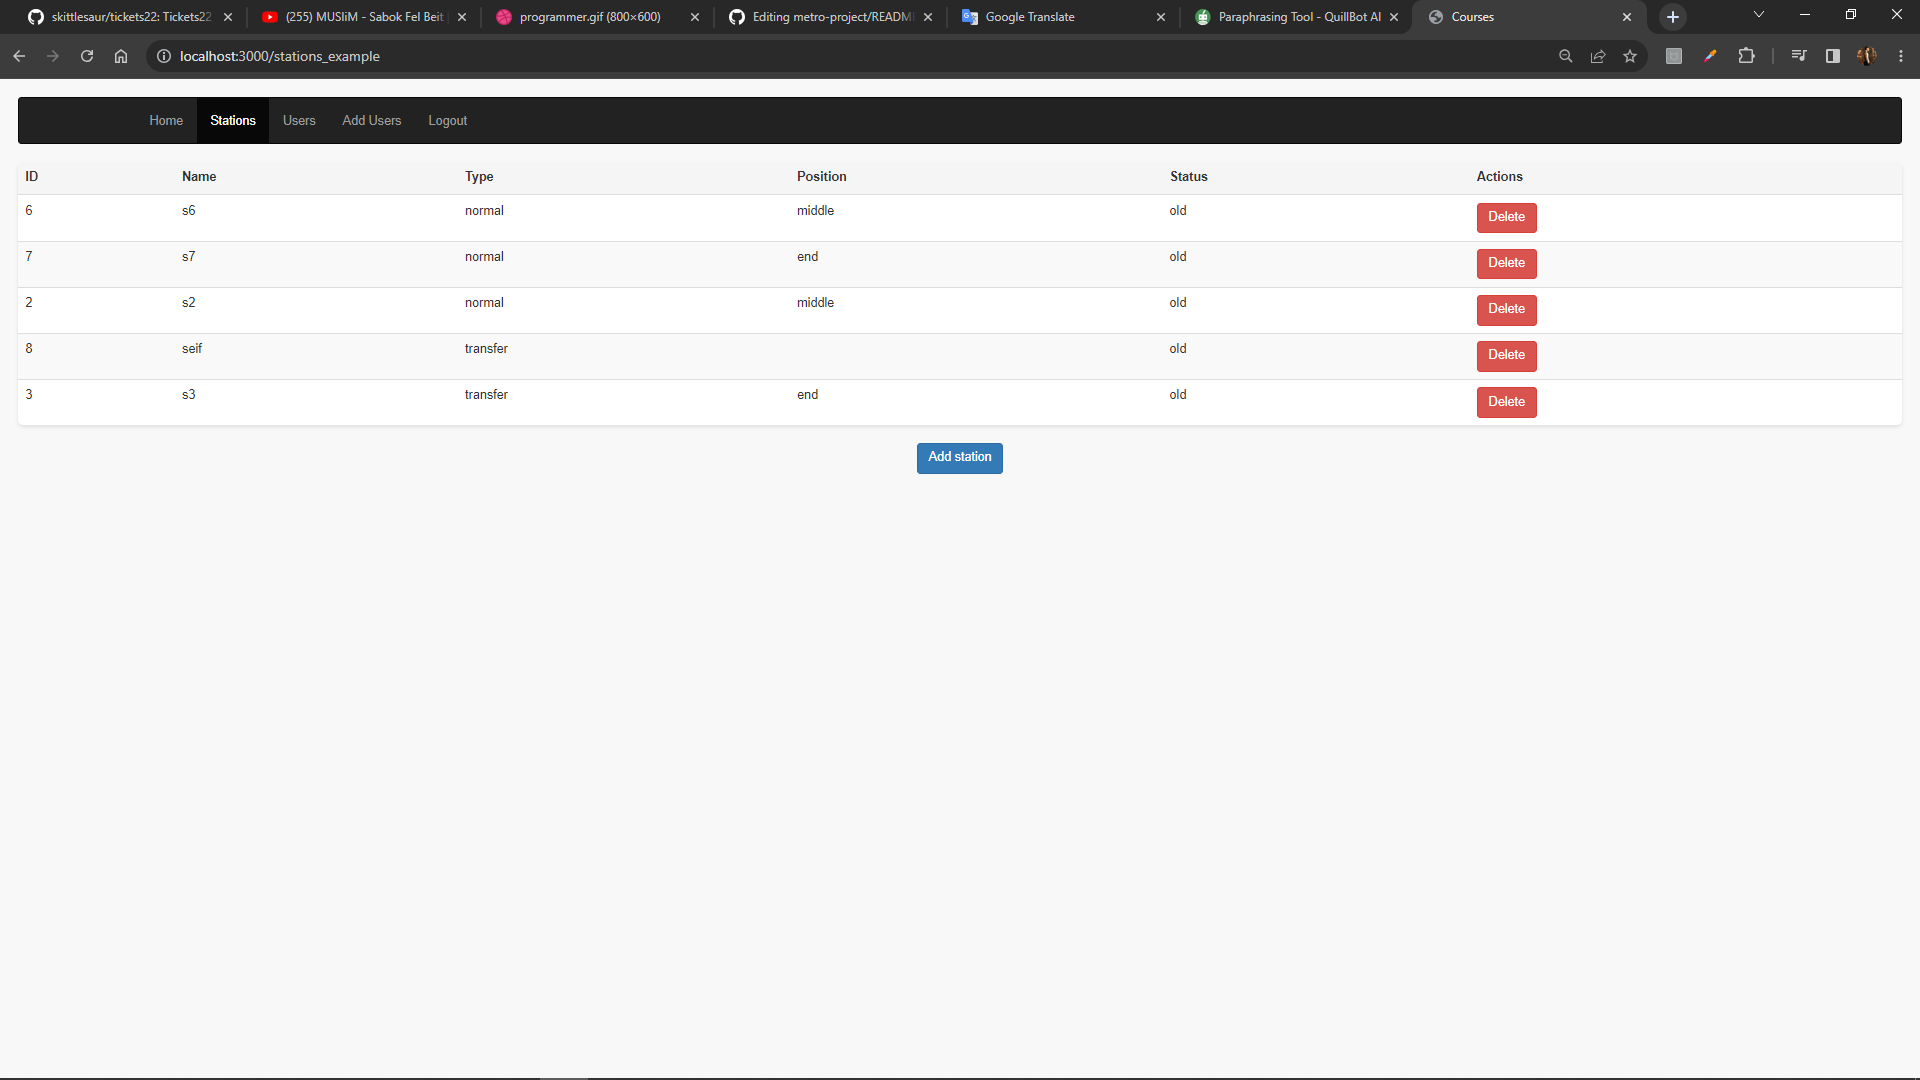The width and height of the screenshot is (1920, 1080).
Task: Open the tab search chevron
Action: click(x=1758, y=15)
